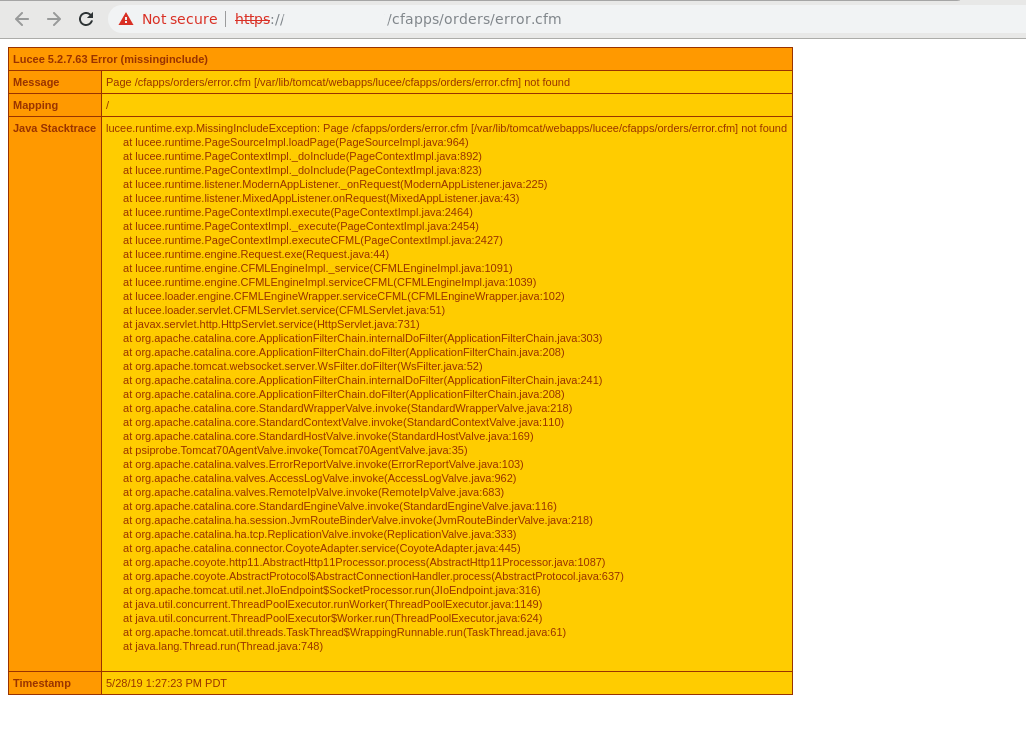Select line 'ErrorReportValve.invoke(ErrorReportValve.java:103)'

(x=323, y=464)
